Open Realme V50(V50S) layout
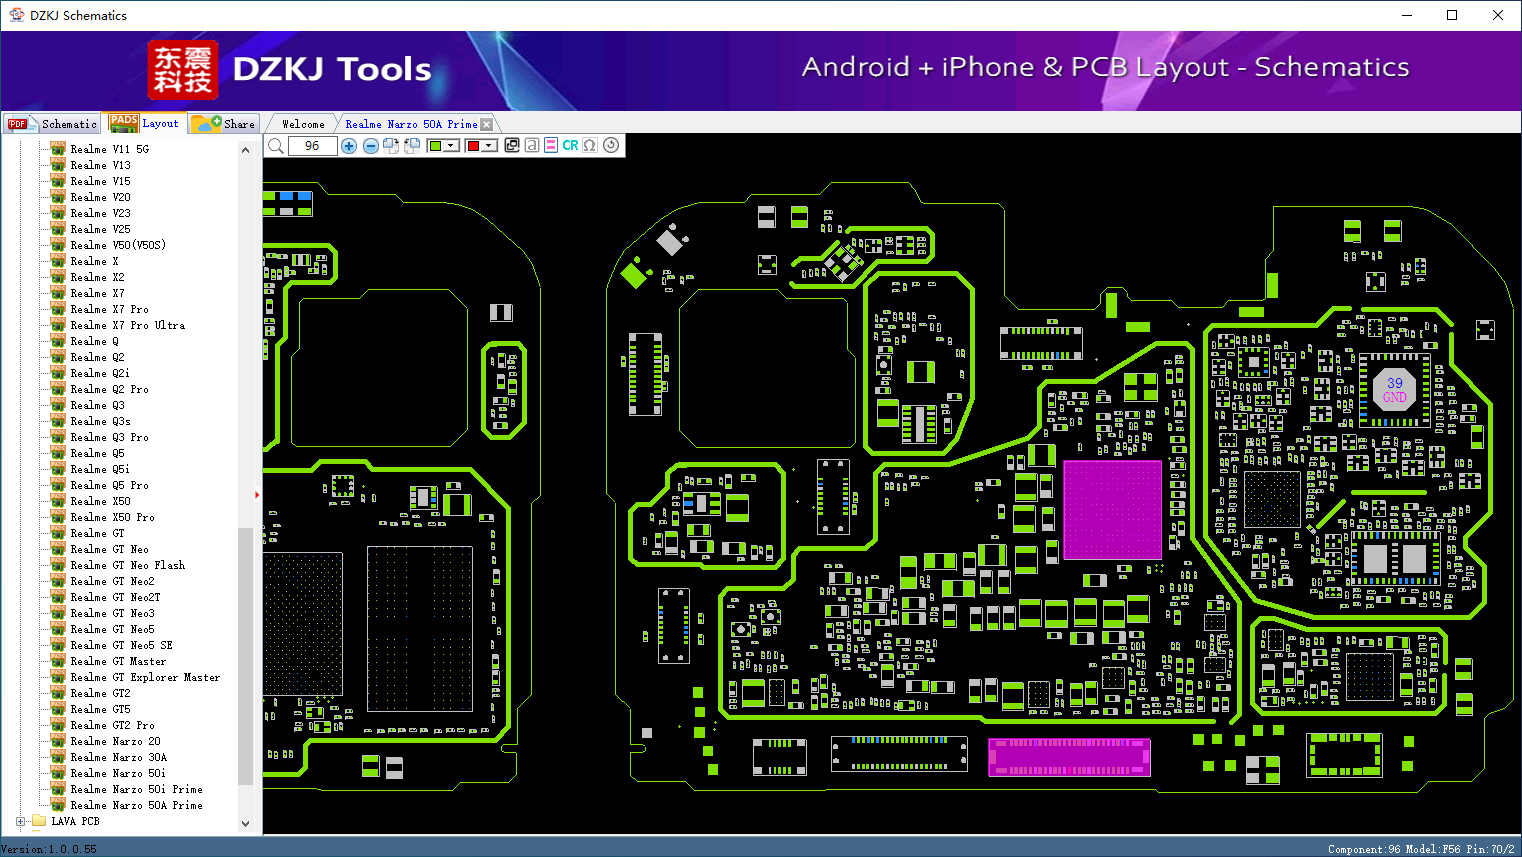 coord(118,246)
